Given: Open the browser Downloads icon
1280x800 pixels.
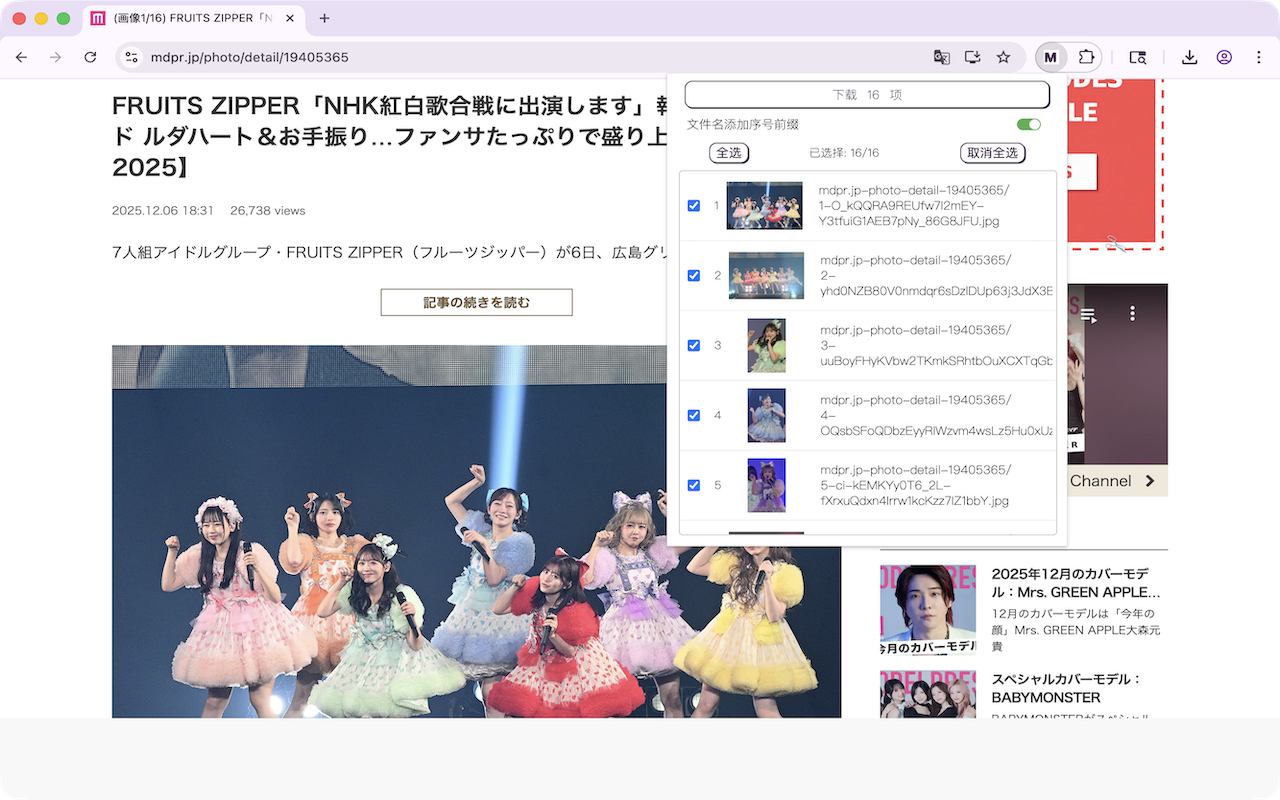Looking at the screenshot, I should 1189,57.
